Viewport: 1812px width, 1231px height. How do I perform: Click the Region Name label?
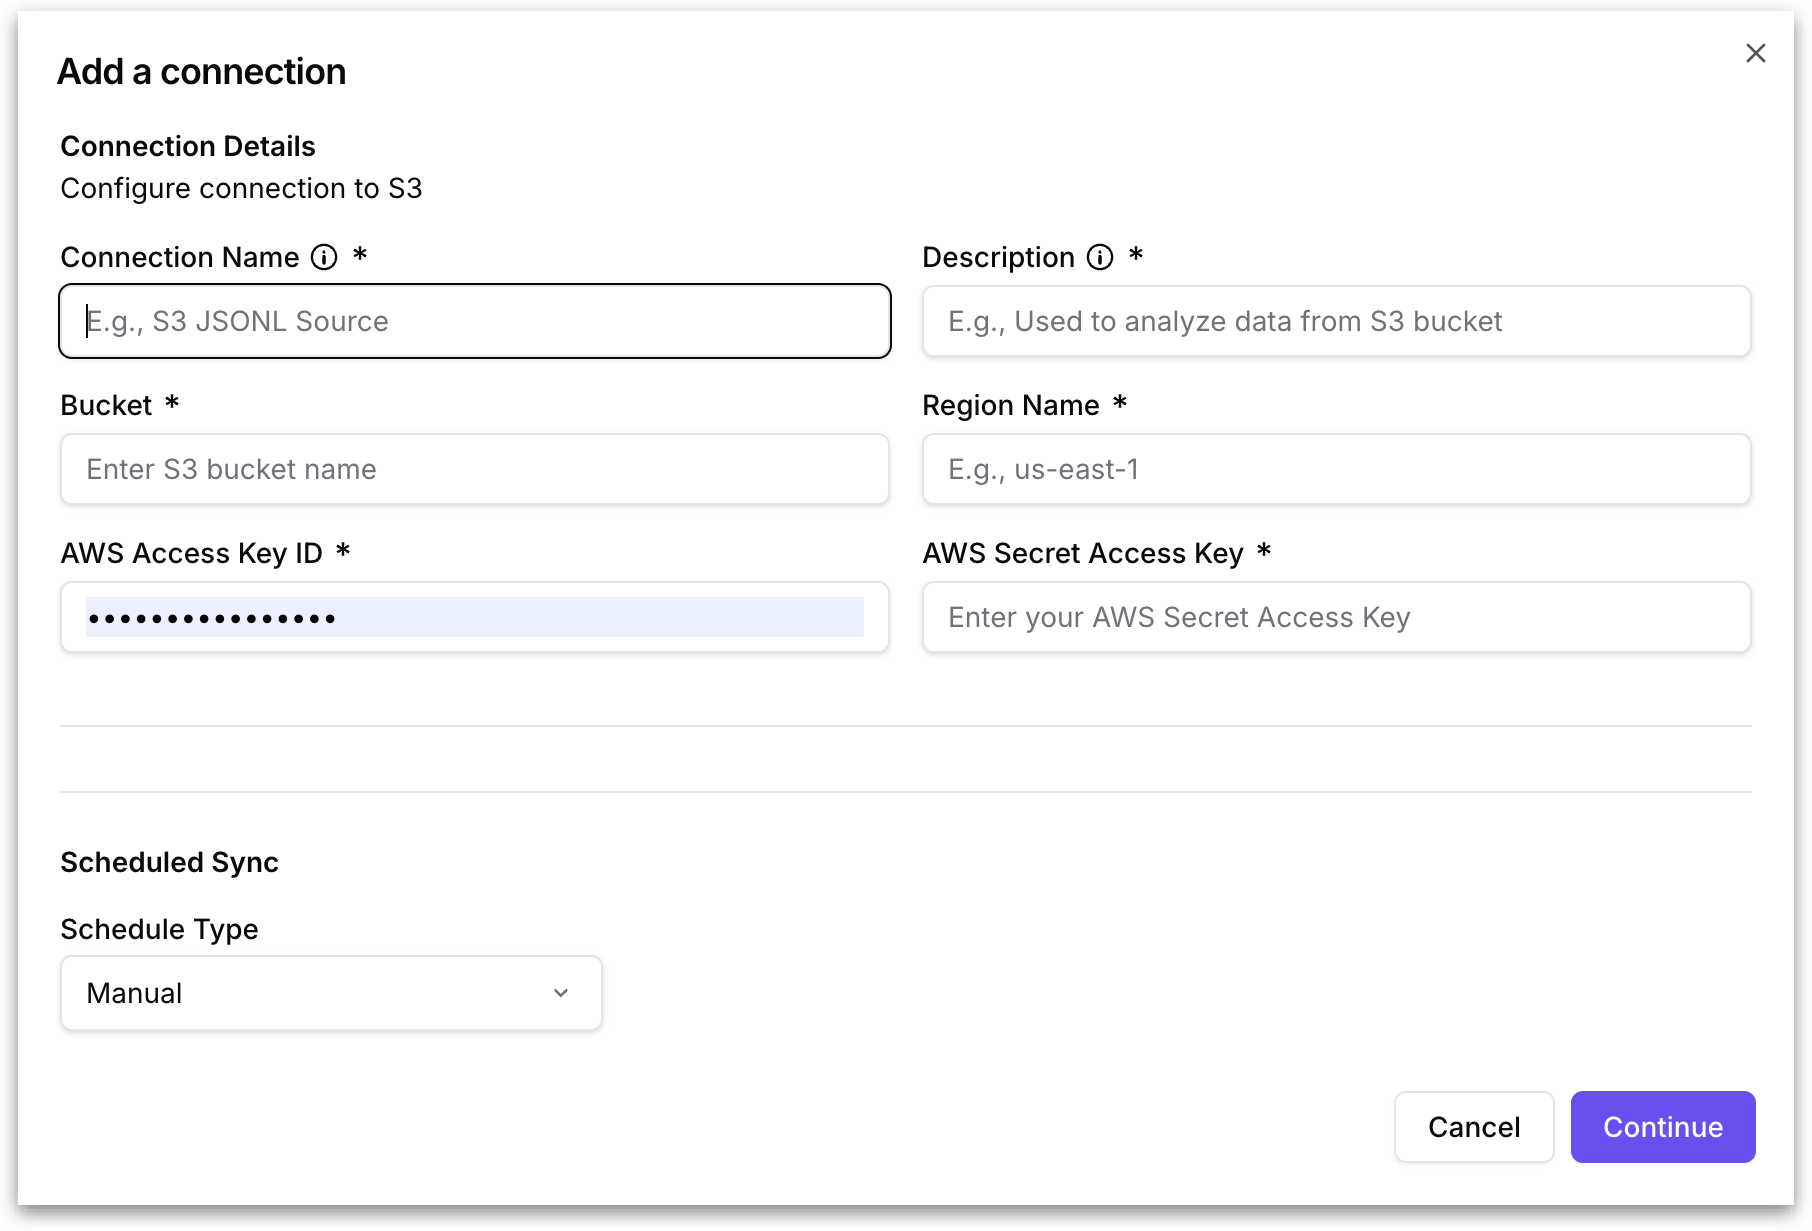pyautogui.click(x=1010, y=405)
